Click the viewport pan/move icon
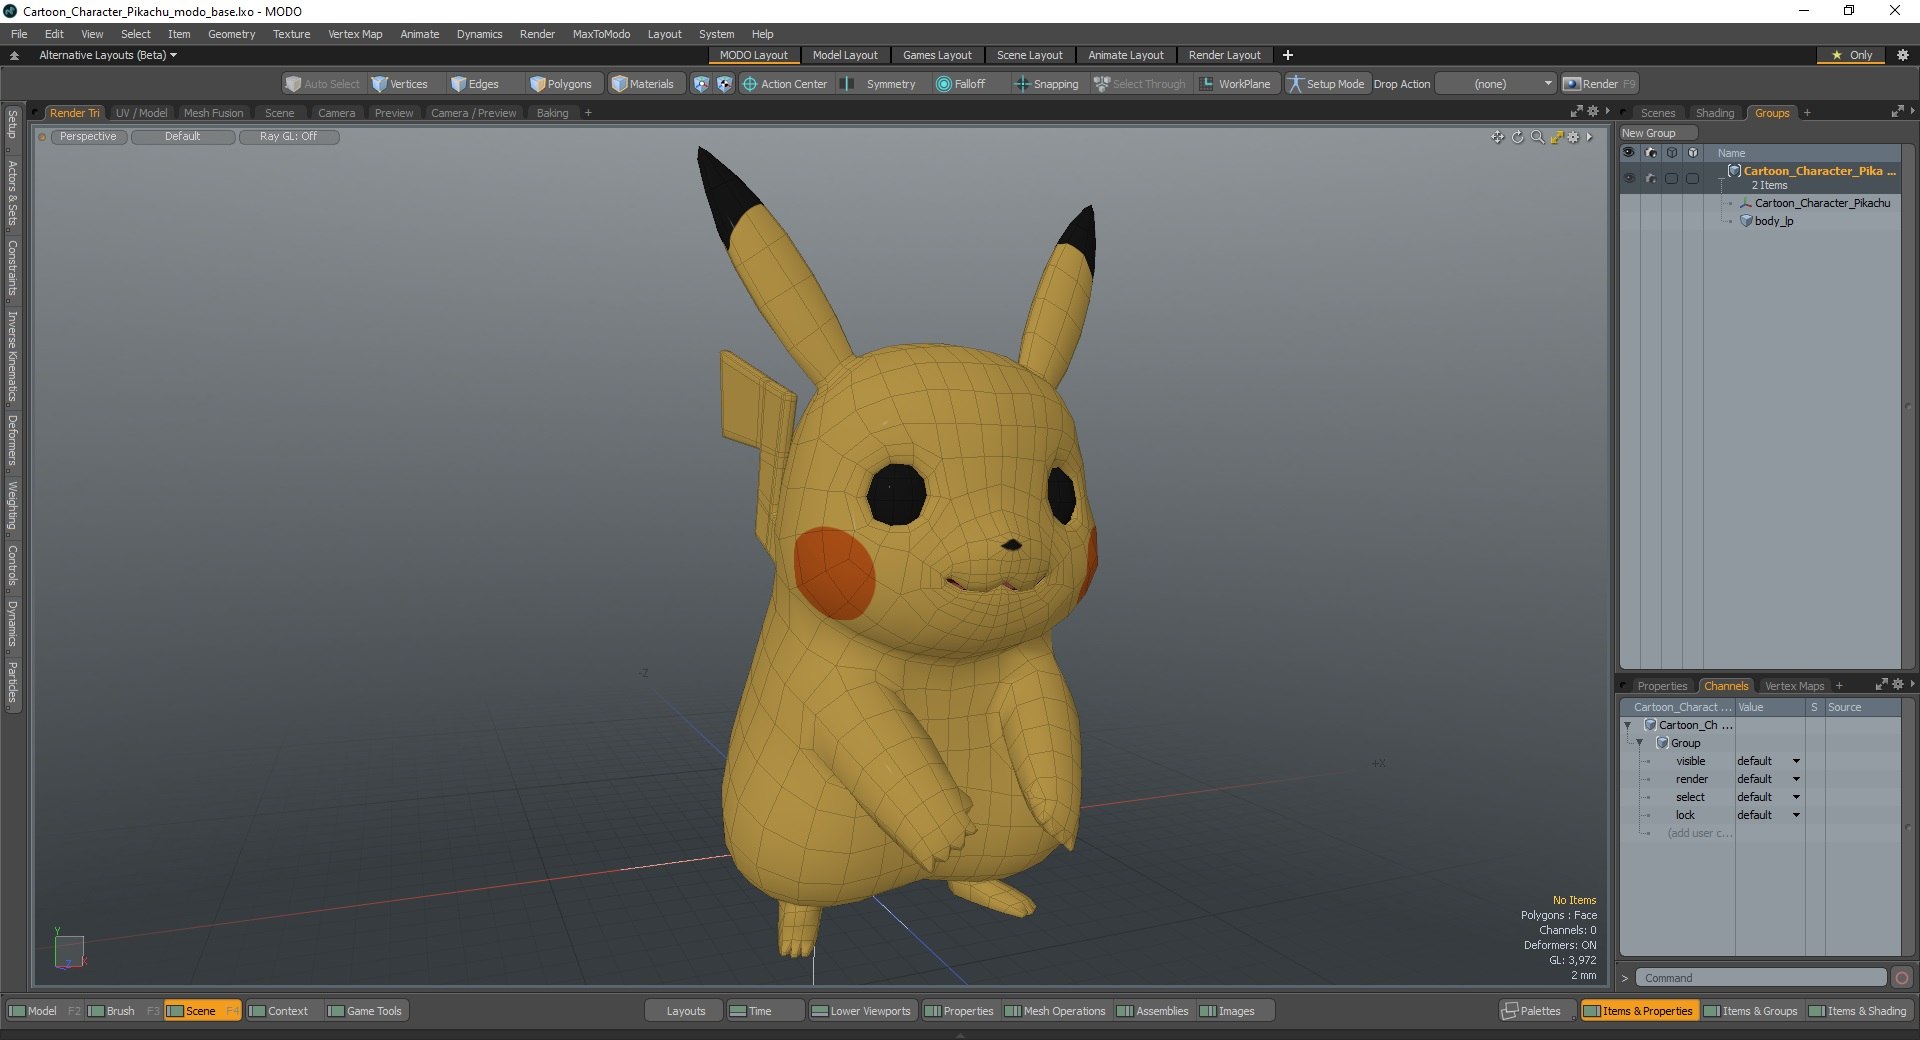Image resolution: width=1920 pixels, height=1040 pixels. 1497,137
